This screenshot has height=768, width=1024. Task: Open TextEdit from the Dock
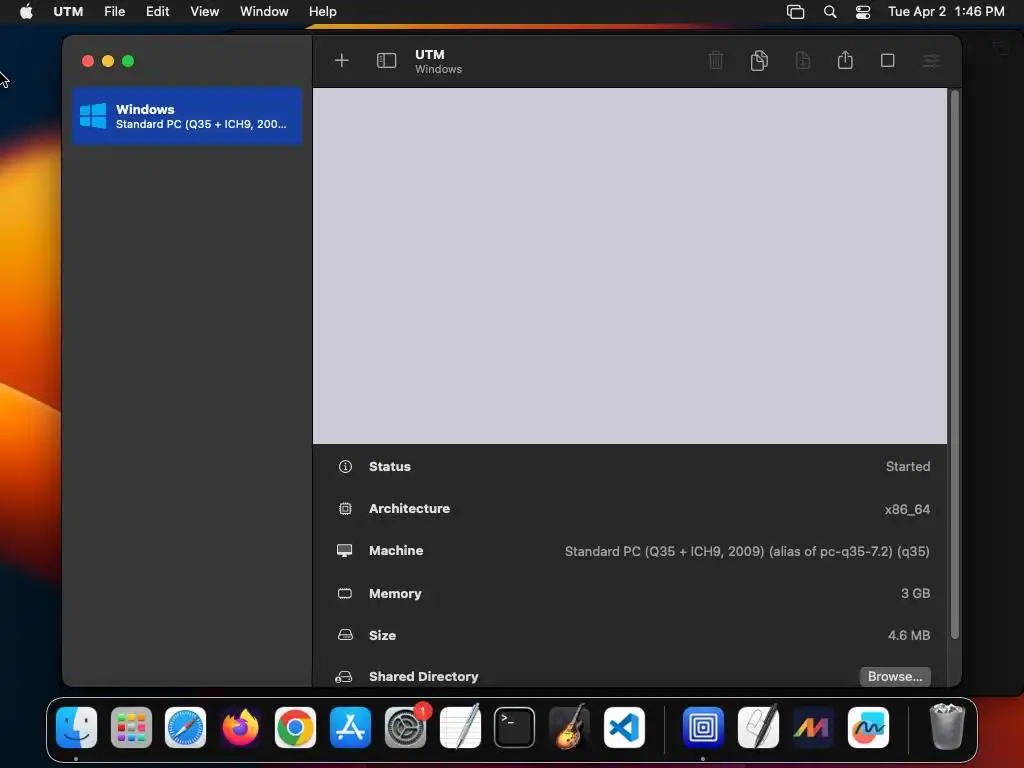(x=460, y=727)
